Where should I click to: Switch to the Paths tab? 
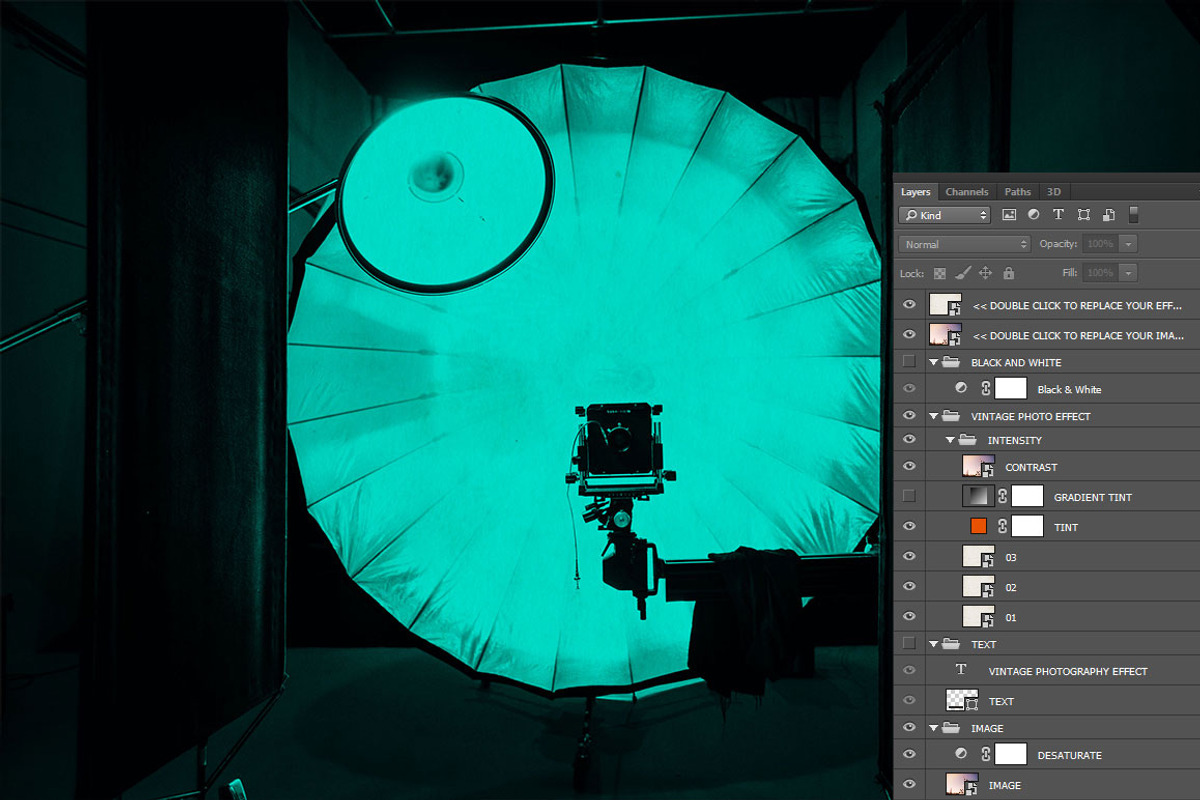click(x=1018, y=192)
